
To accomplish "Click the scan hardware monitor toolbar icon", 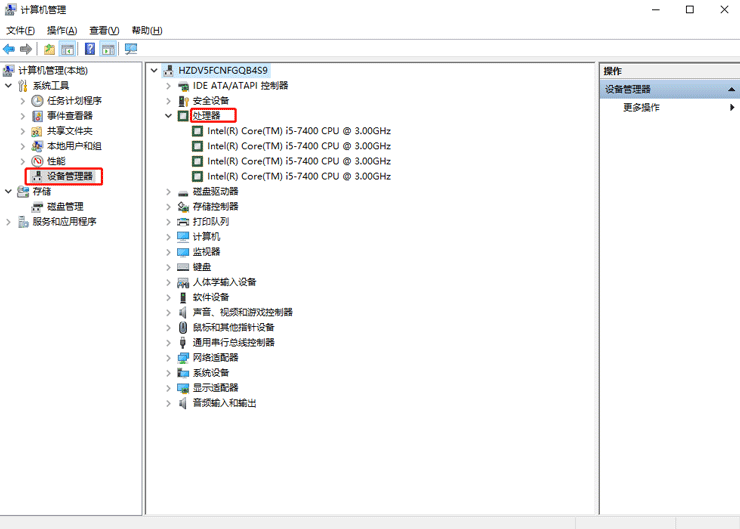I will [x=131, y=49].
